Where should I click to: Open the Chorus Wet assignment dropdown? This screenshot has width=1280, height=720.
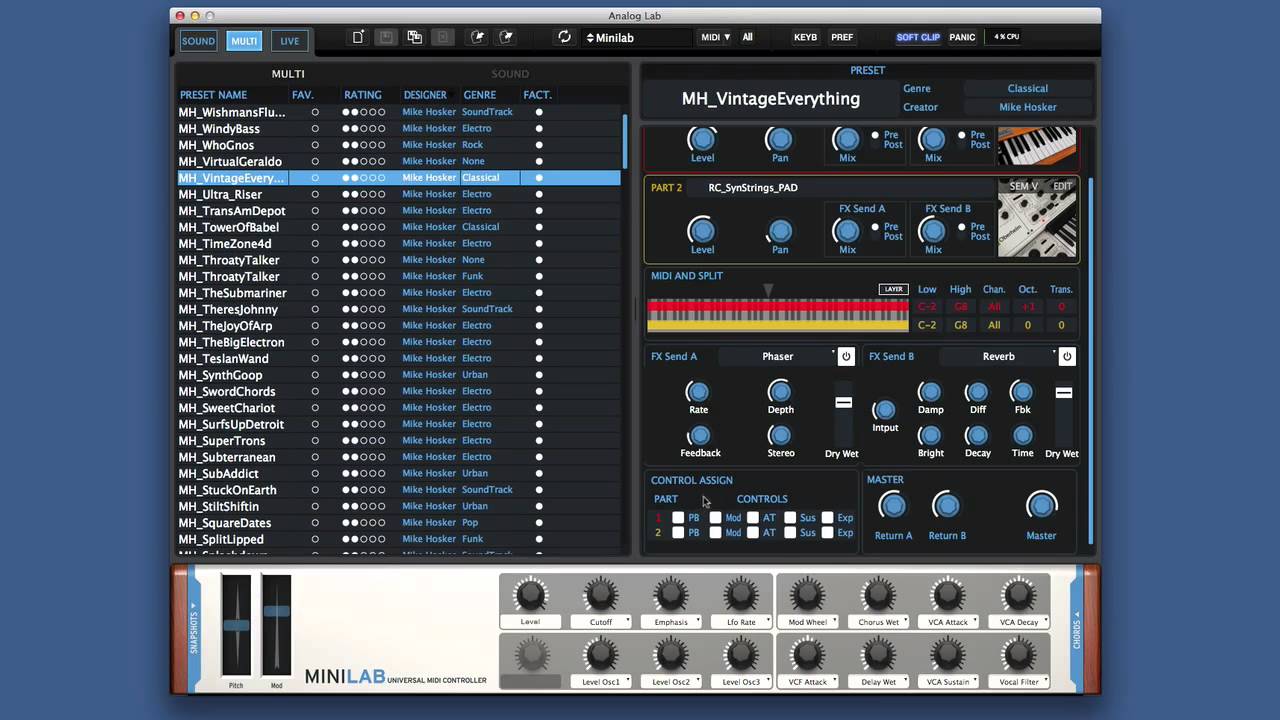(x=878, y=622)
